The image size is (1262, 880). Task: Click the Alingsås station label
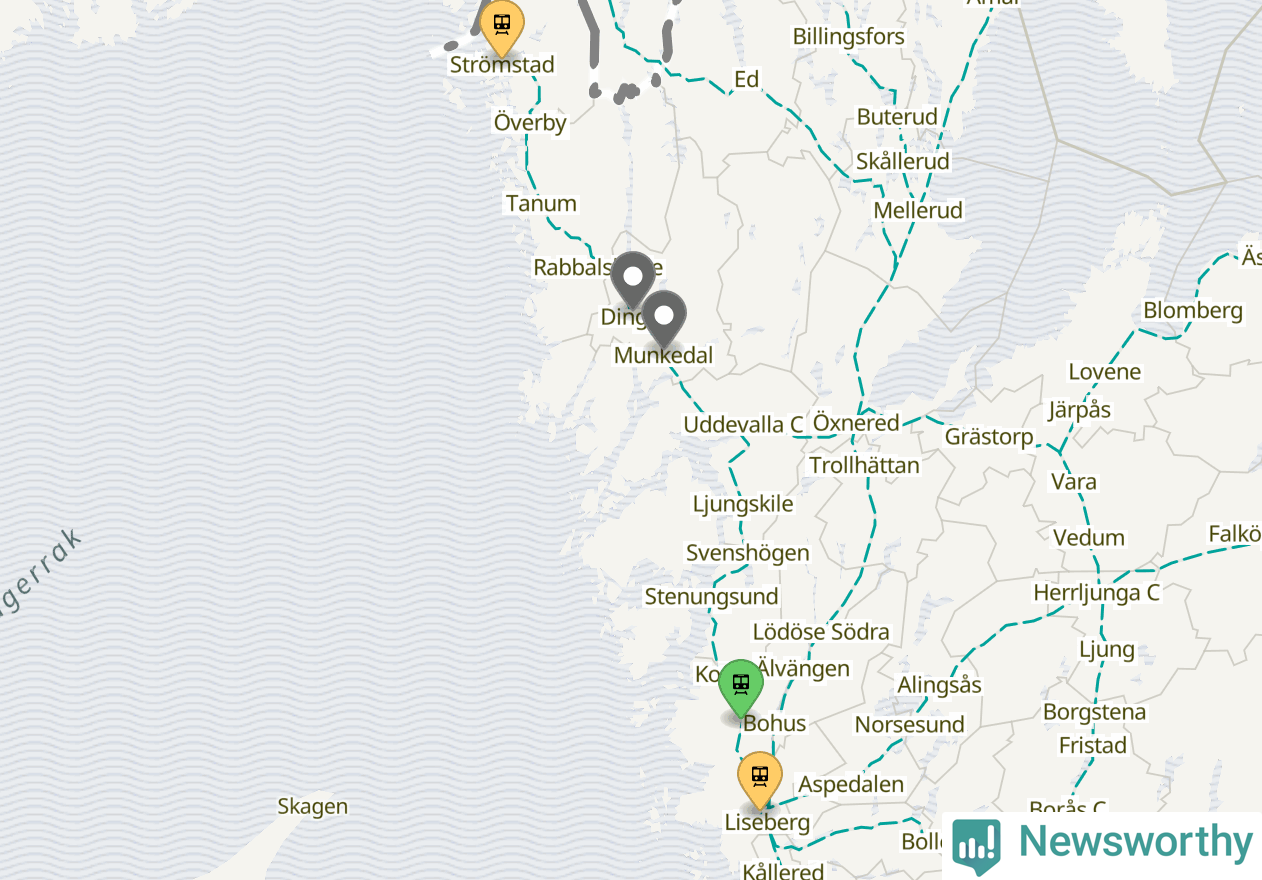pyautogui.click(x=939, y=685)
